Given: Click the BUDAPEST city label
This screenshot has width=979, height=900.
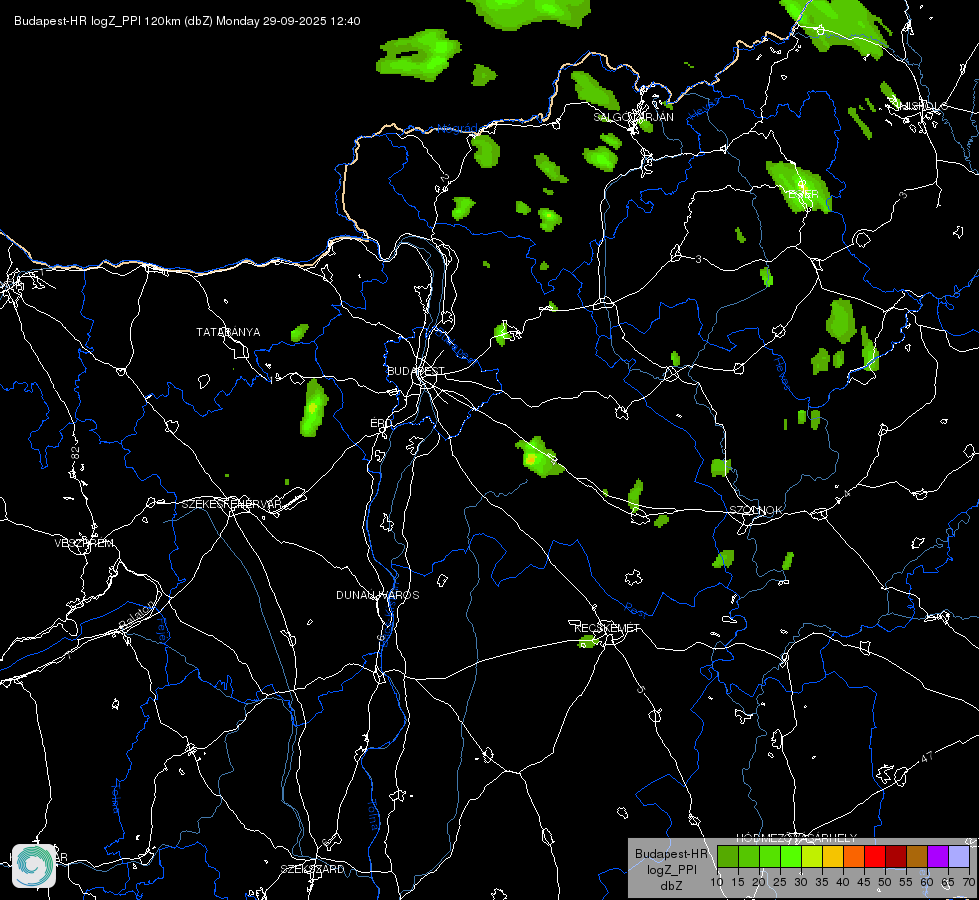Looking at the screenshot, I should tap(416, 371).
